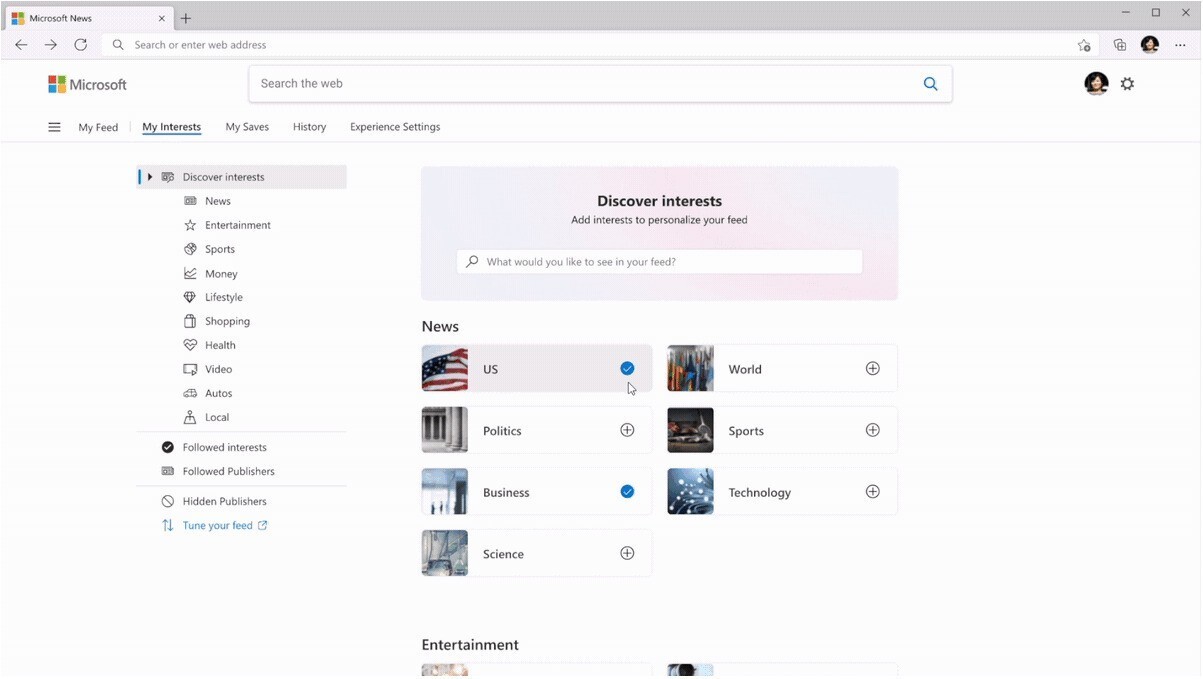Click the Science category thumbnail
1203x679 pixels.
tap(445, 553)
